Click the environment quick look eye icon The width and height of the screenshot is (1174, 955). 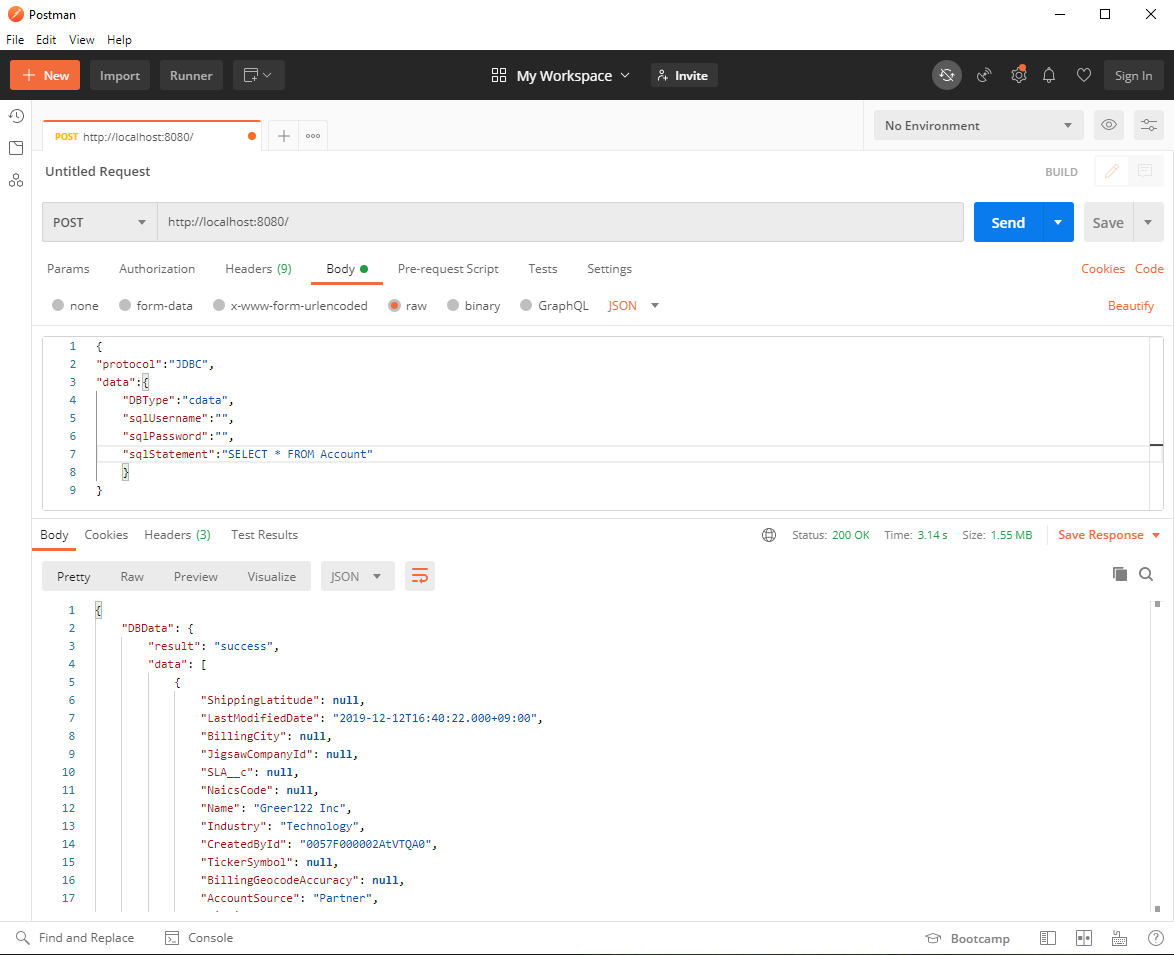[x=1109, y=125]
